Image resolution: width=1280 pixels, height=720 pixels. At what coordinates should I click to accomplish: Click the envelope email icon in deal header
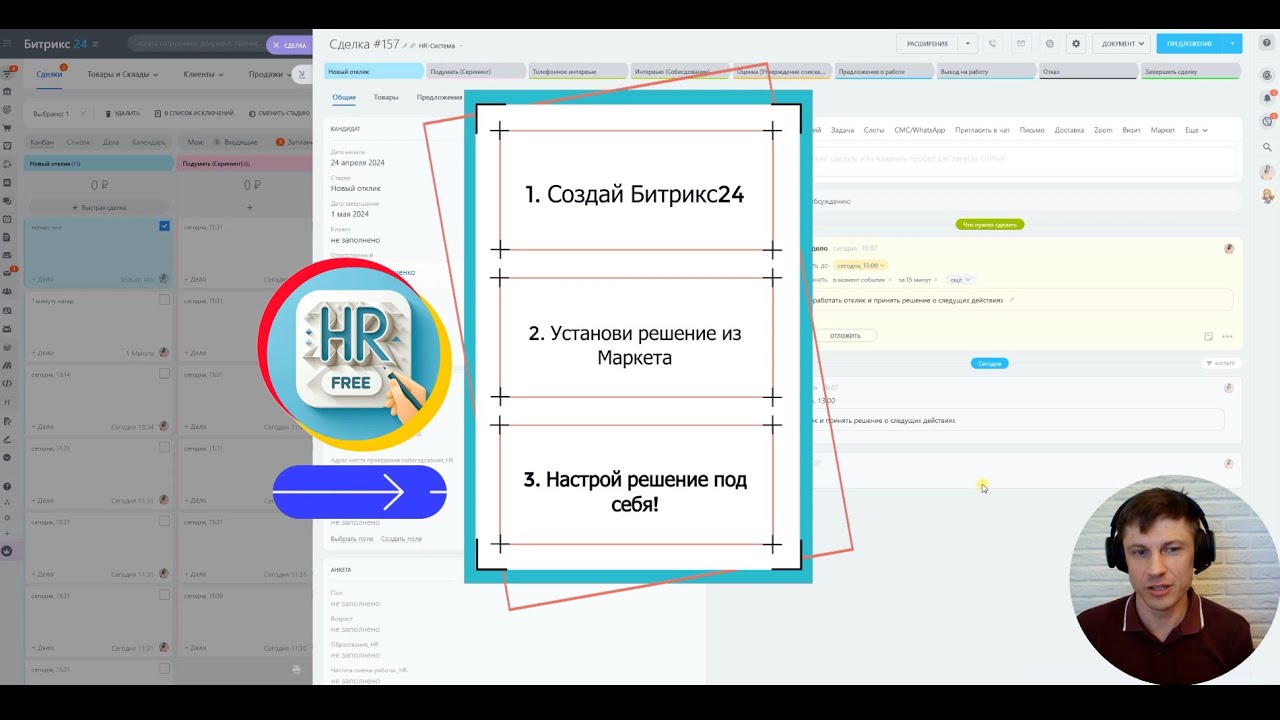pyautogui.click(x=1021, y=44)
